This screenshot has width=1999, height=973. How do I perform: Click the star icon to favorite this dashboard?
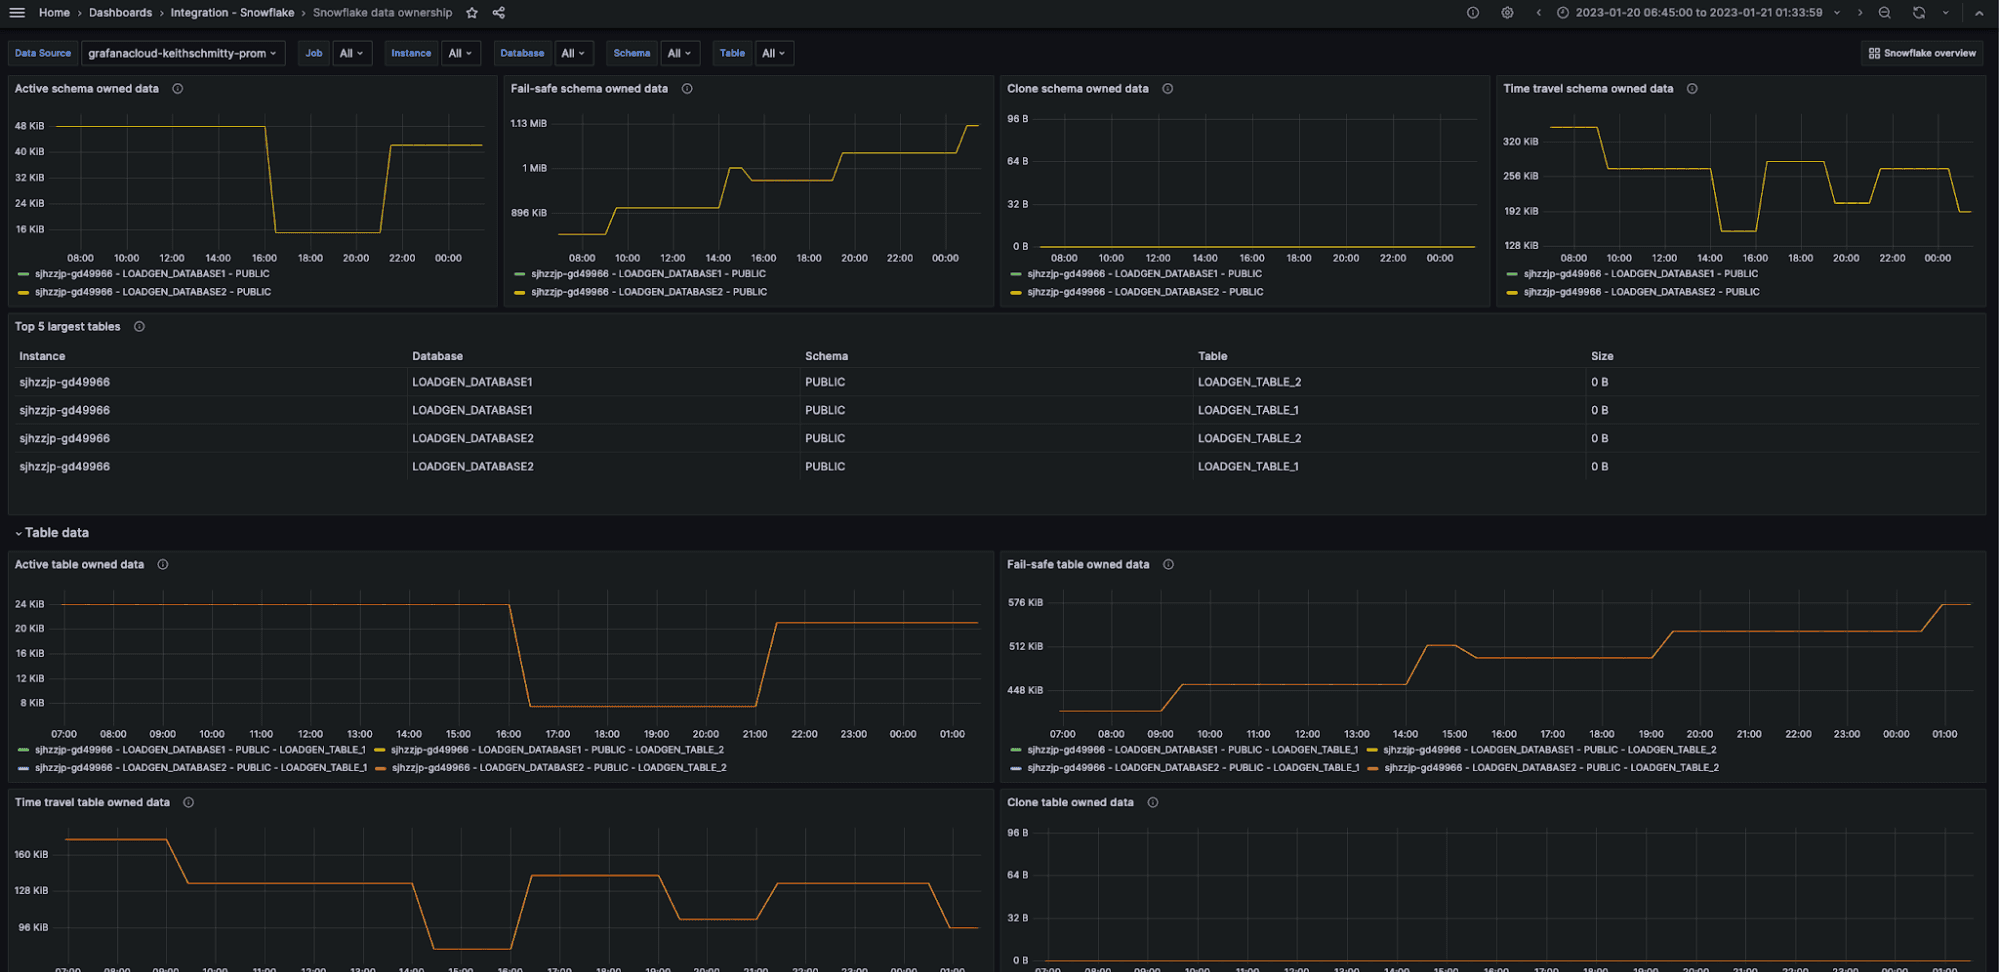click(x=470, y=13)
